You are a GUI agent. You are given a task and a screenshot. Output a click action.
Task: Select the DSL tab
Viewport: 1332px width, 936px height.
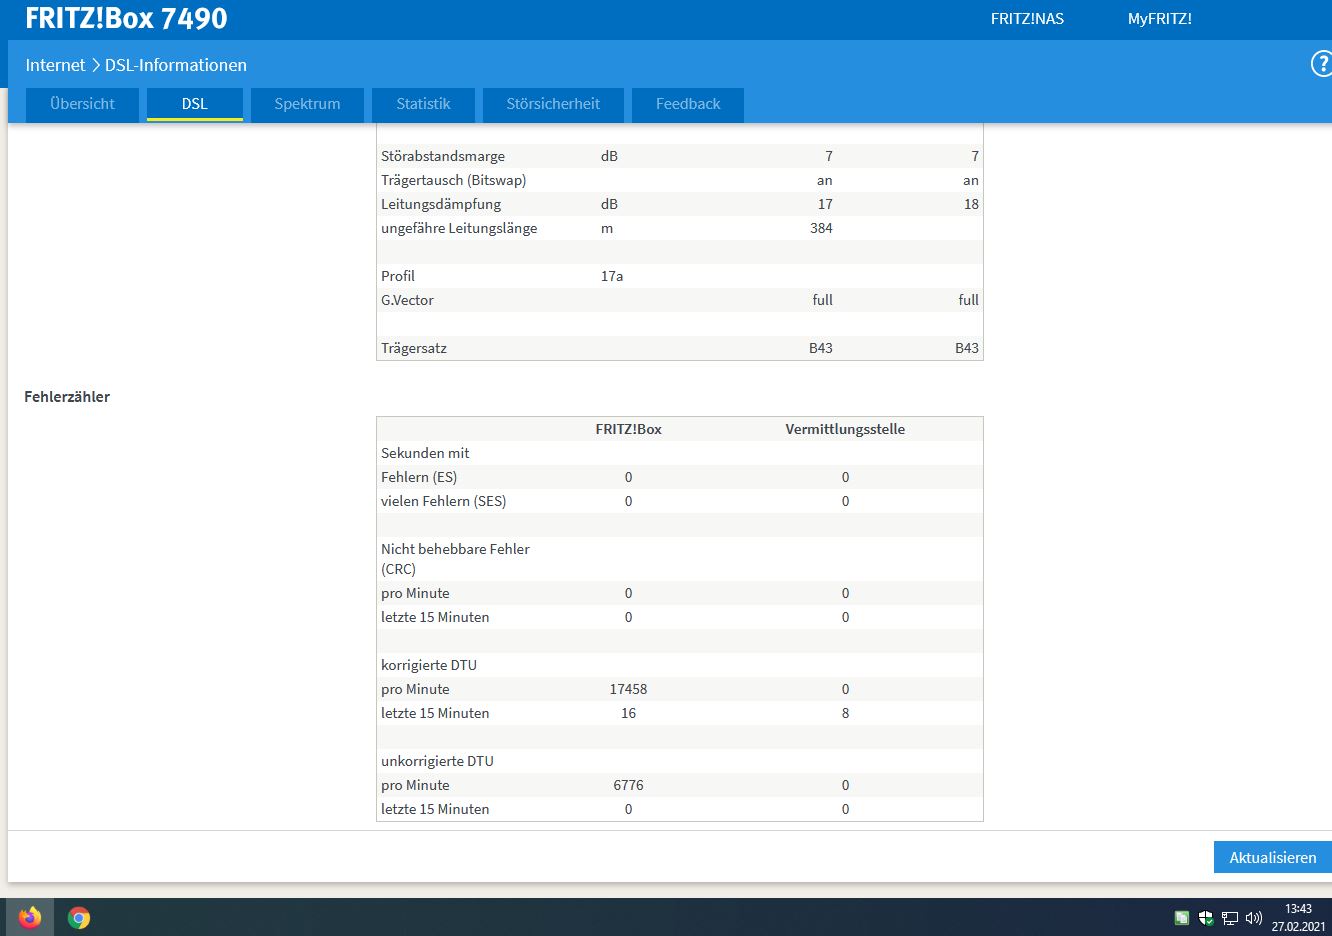tap(195, 104)
